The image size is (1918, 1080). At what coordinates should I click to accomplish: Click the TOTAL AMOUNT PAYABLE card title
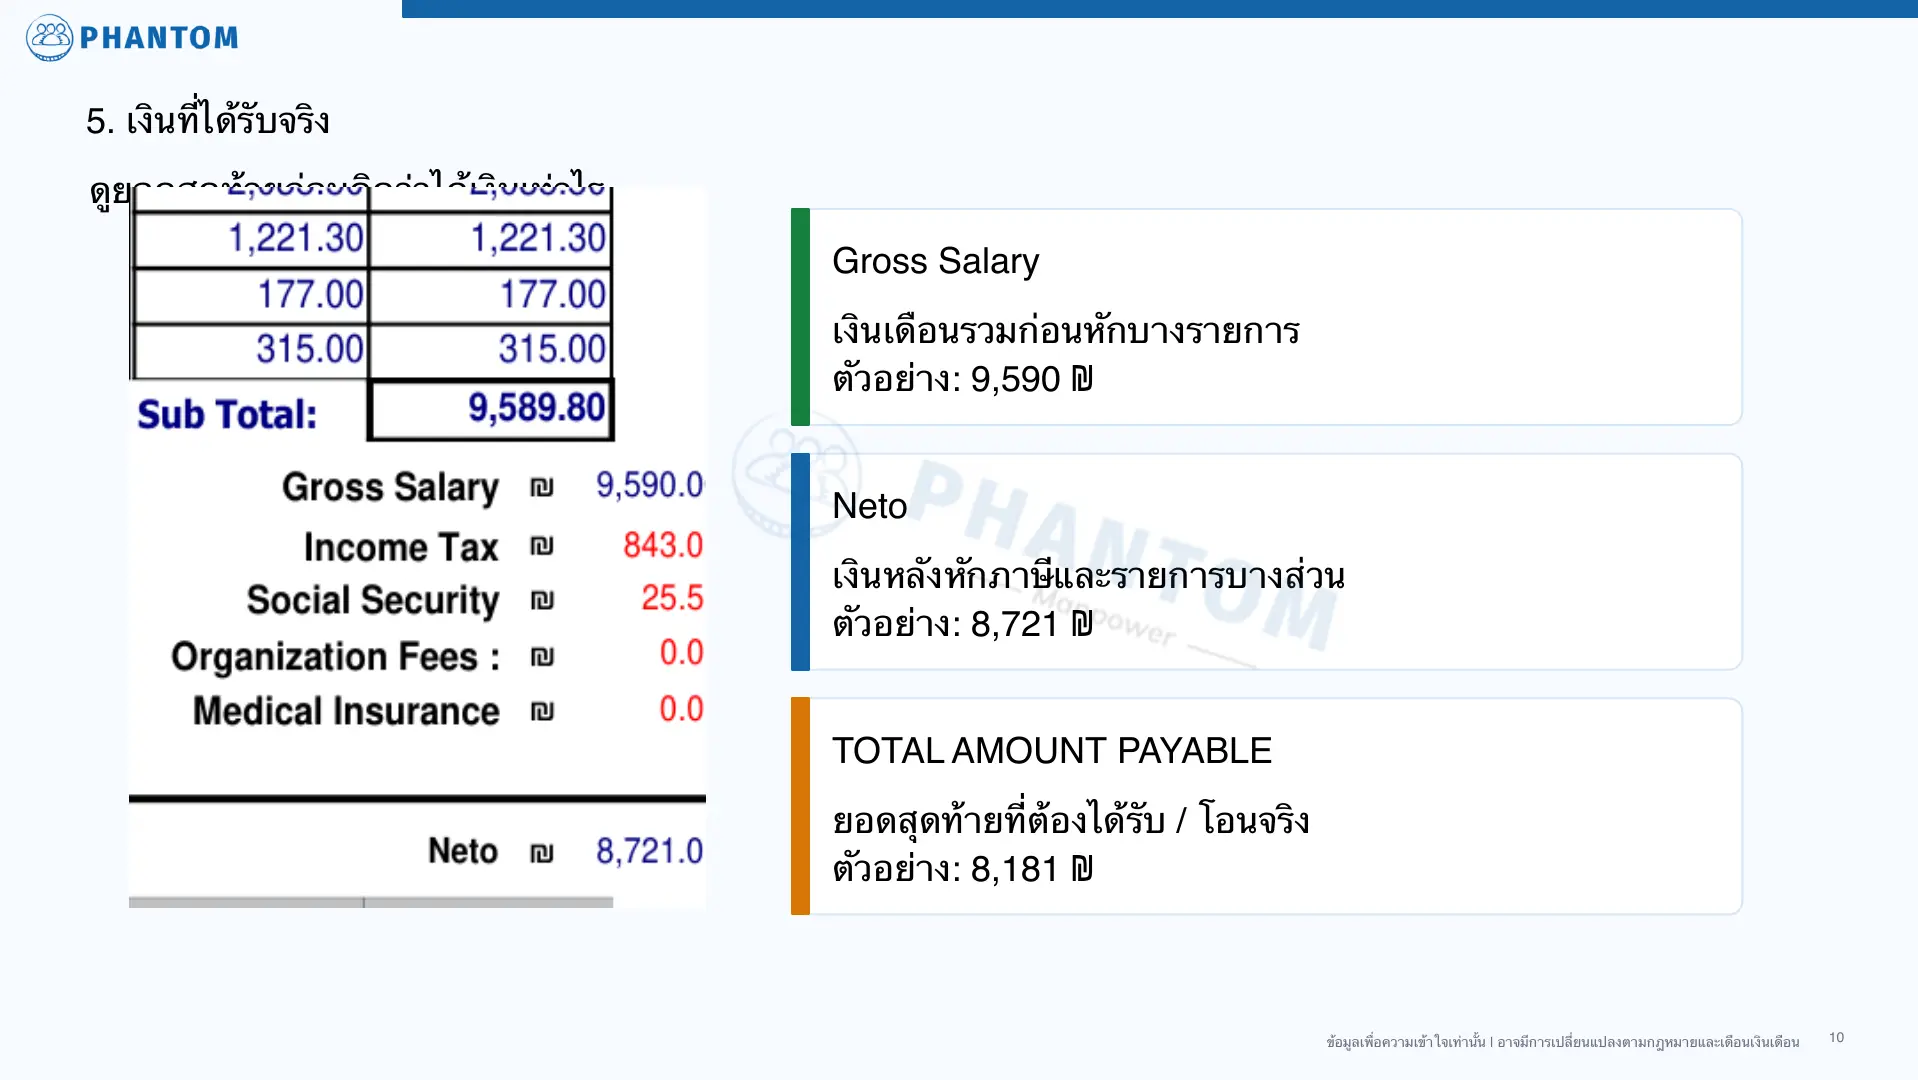click(1051, 751)
